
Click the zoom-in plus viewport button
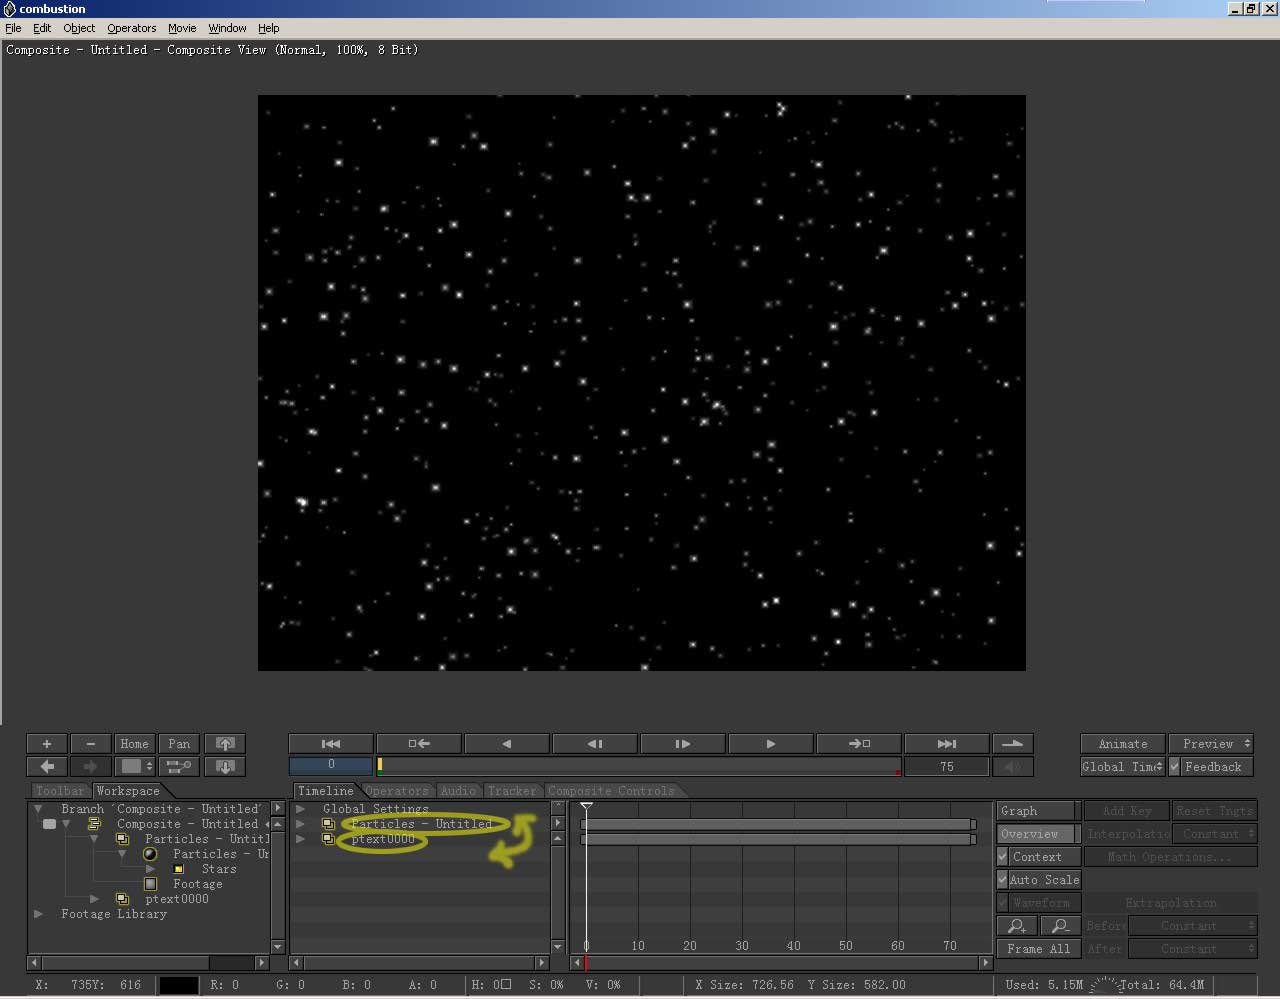tap(46, 744)
